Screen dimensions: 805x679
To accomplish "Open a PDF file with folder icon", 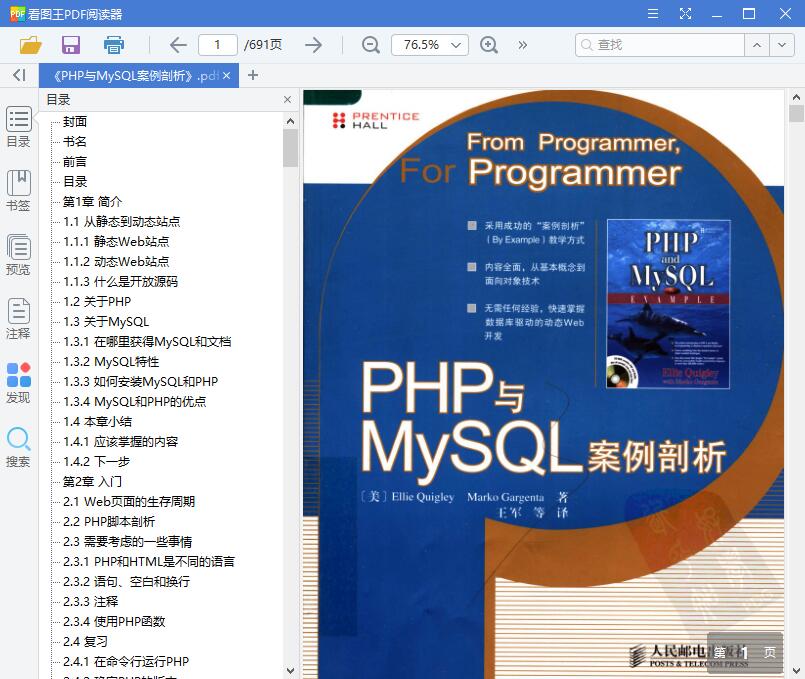I will click(x=30, y=45).
